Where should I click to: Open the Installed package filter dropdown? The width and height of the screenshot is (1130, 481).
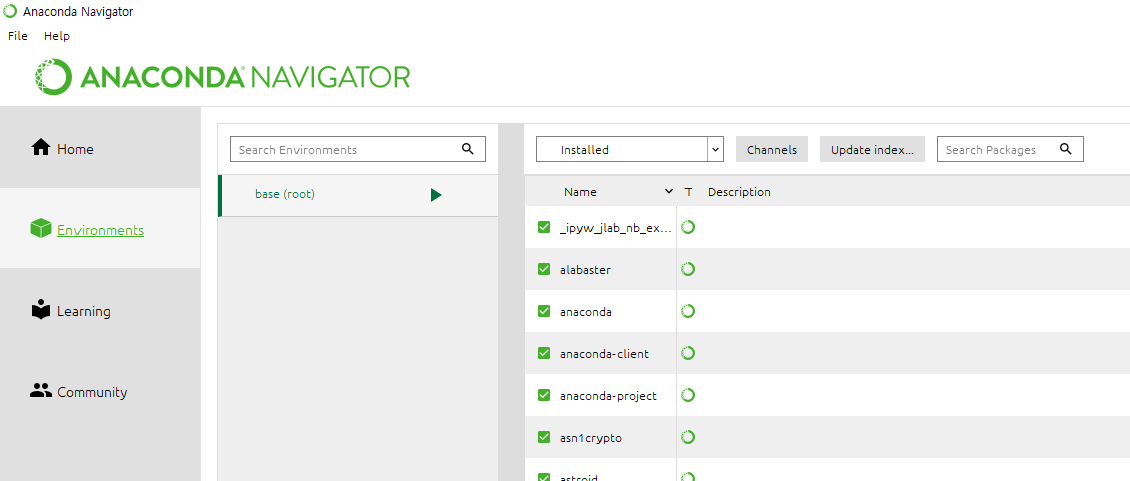coord(630,149)
